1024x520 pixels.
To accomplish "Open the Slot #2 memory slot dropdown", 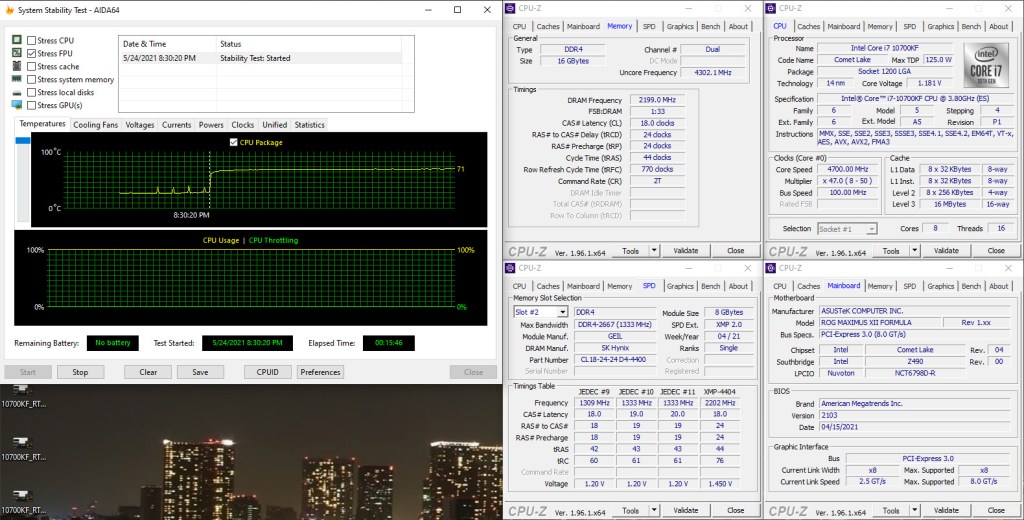I will coord(563,312).
